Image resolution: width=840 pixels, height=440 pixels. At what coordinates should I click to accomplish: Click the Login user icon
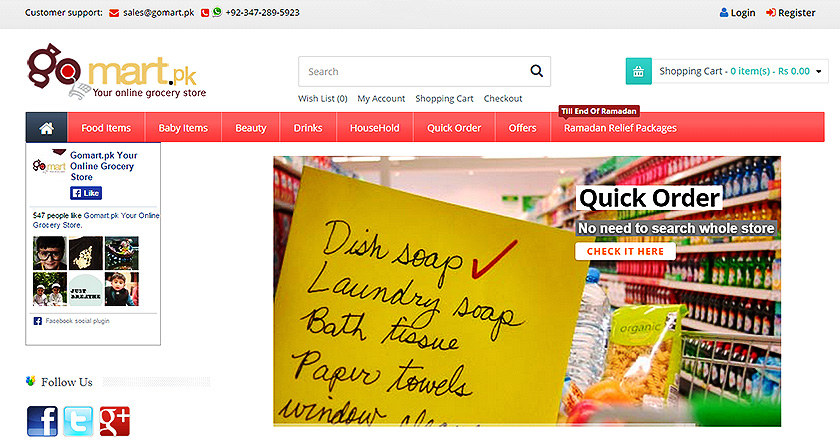724,12
